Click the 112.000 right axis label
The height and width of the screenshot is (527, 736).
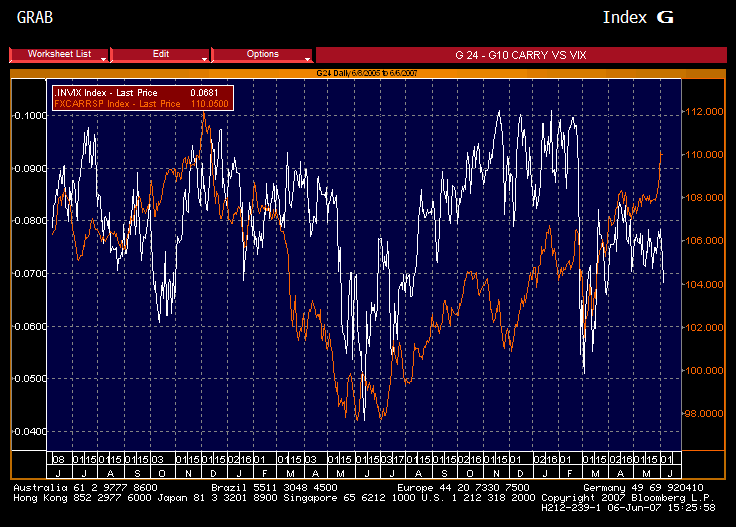[x=705, y=112]
